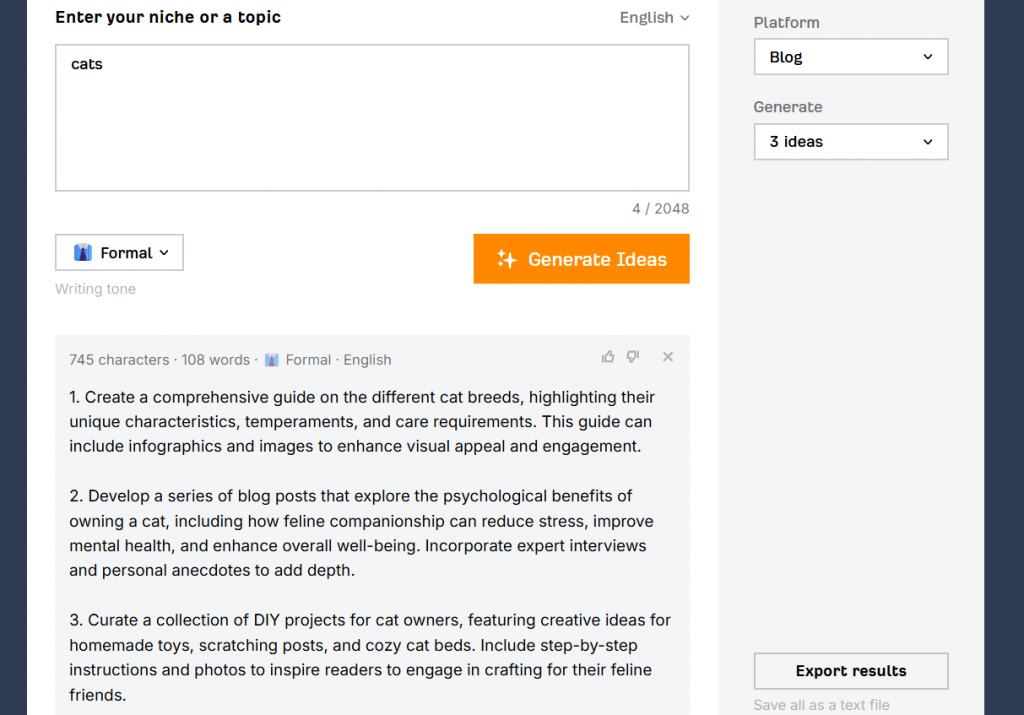
Task: Click Generate Ideas button text
Action: coord(597,260)
